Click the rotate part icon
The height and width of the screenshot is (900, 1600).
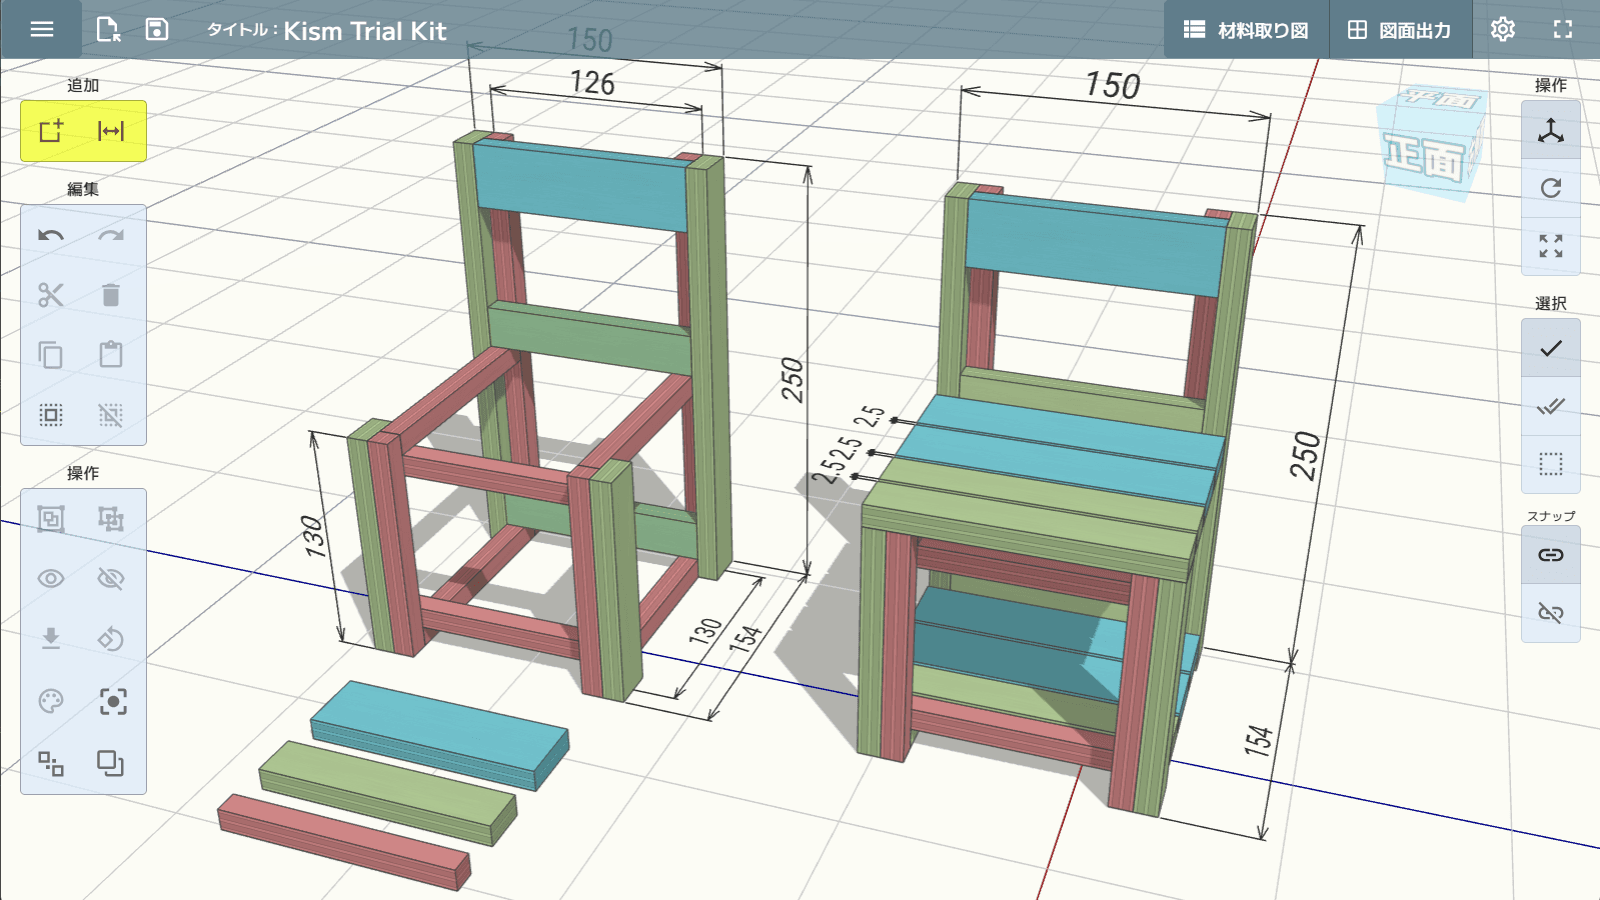point(111,639)
